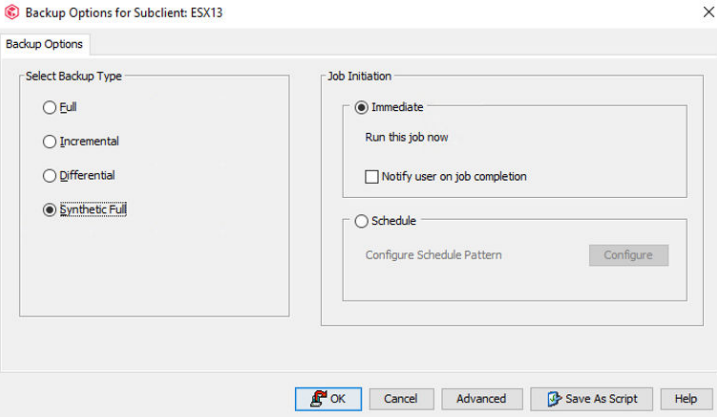717x417 pixels.
Task: Select the Full backup type
Action: click(50, 107)
